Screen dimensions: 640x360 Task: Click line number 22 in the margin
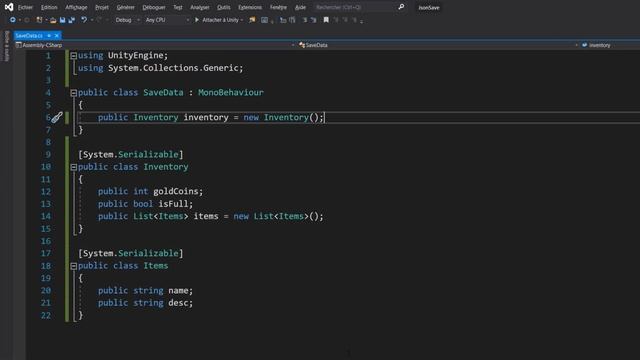(46, 316)
